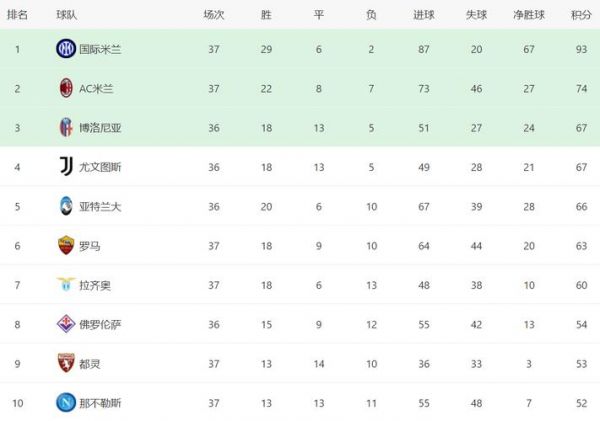Sort by the 进球 column header

[x=424, y=15]
